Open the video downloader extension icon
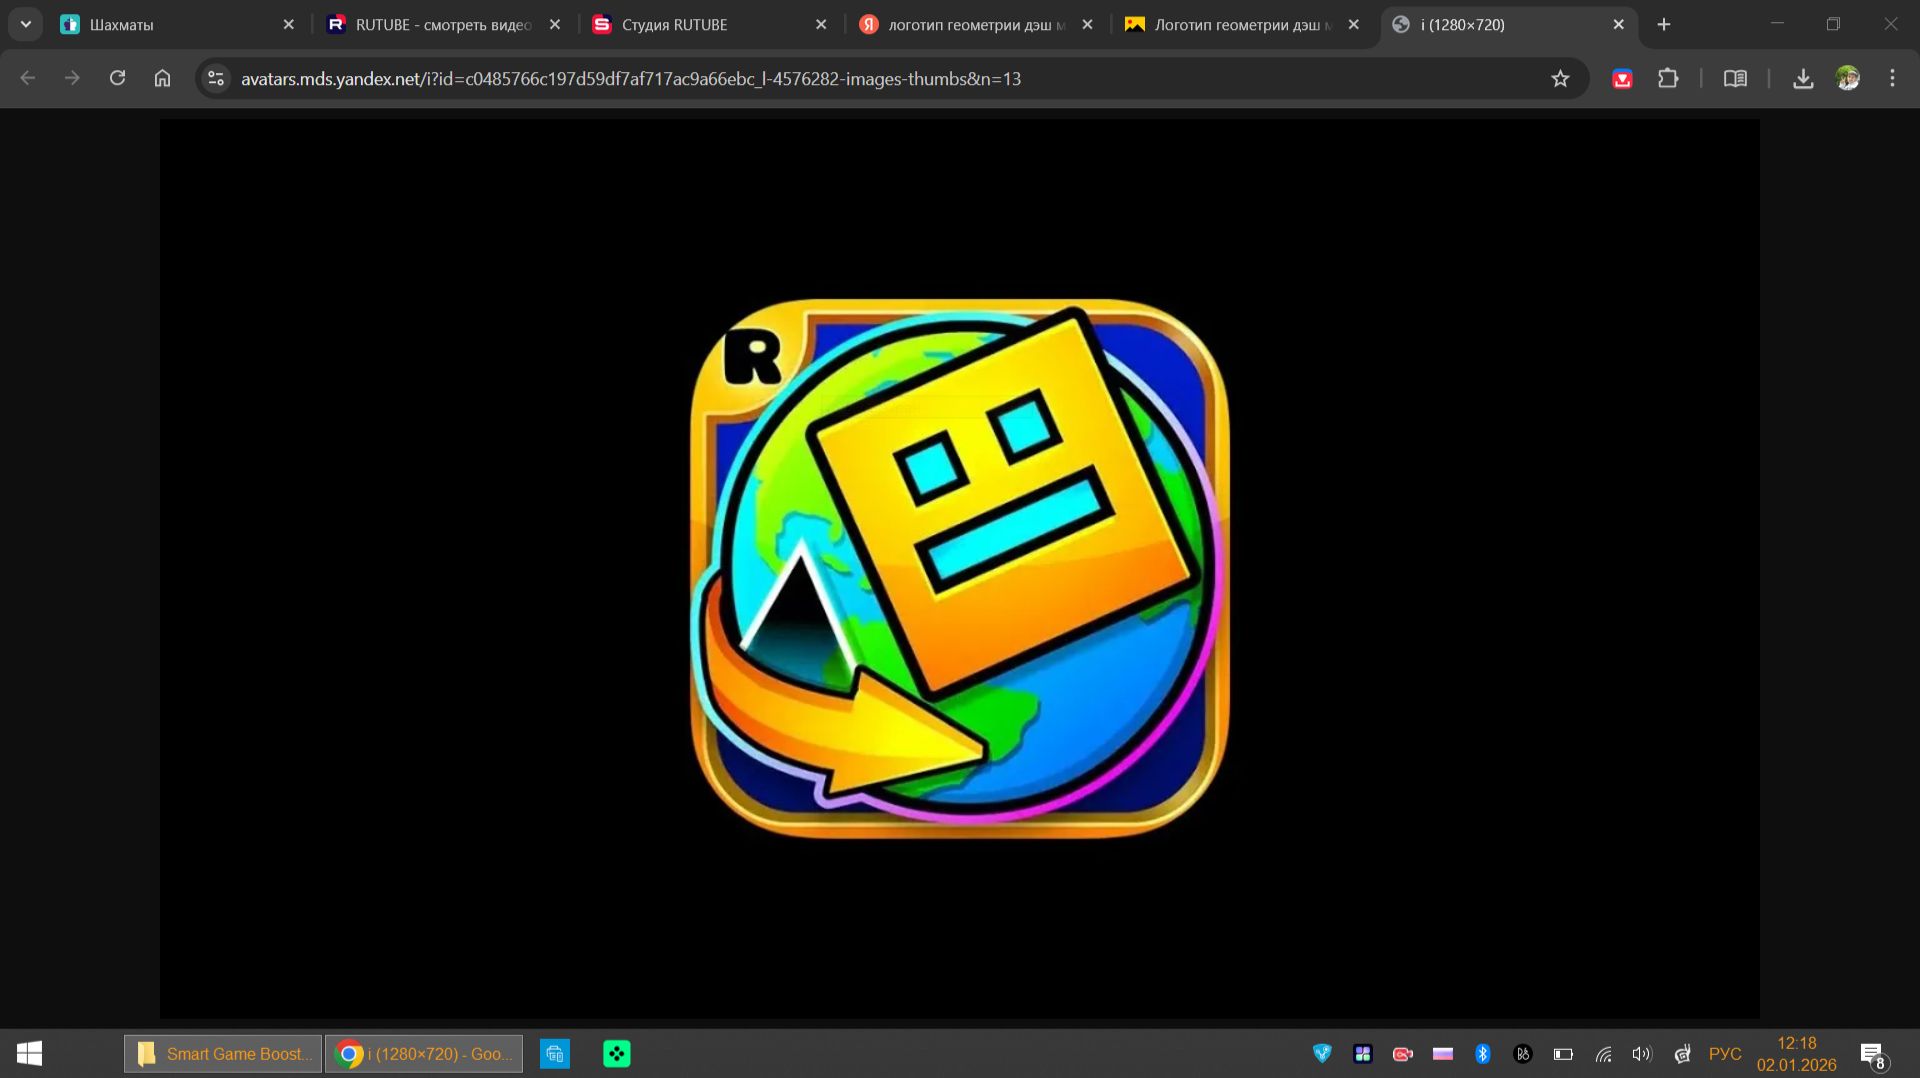This screenshot has height=1078, width=1920. coord(1622,78)
